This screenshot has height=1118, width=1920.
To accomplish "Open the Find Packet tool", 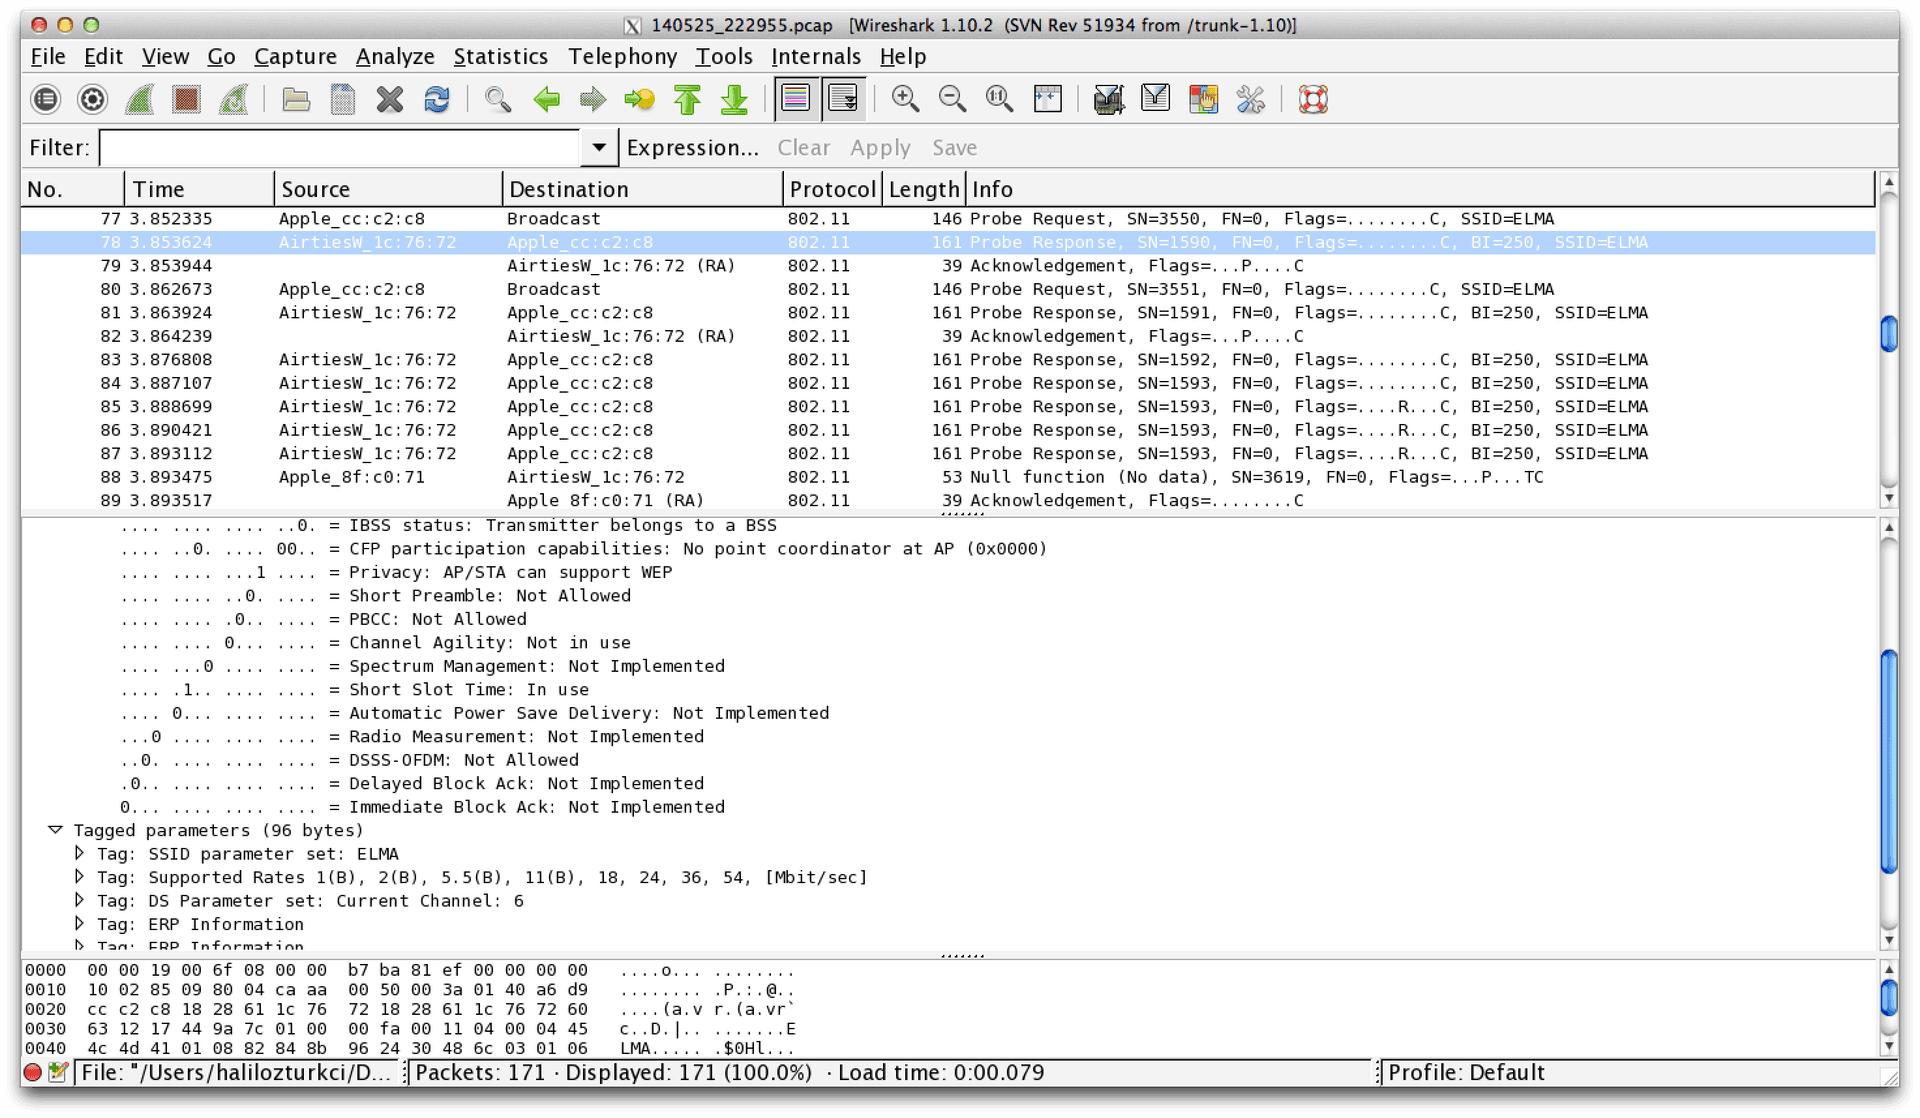I will point(499,99).
